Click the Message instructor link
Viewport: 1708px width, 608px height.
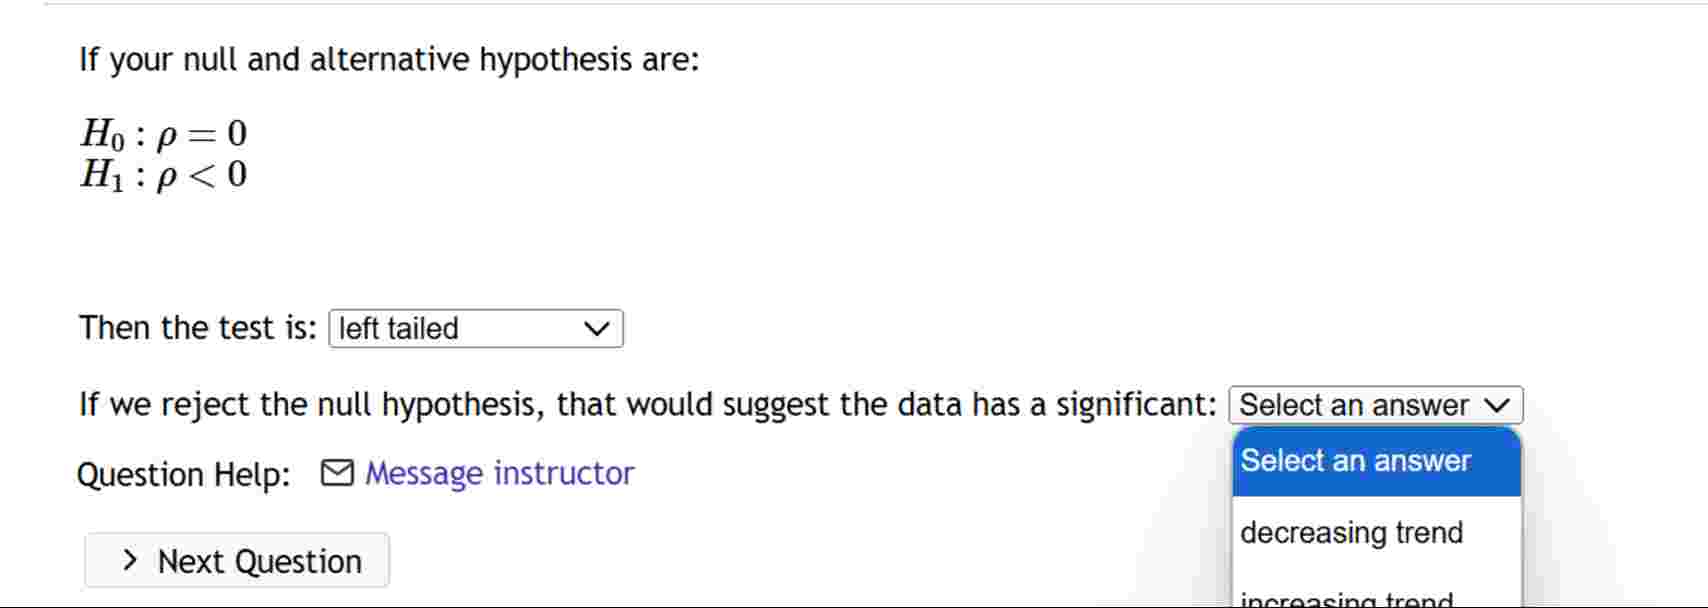498,473
